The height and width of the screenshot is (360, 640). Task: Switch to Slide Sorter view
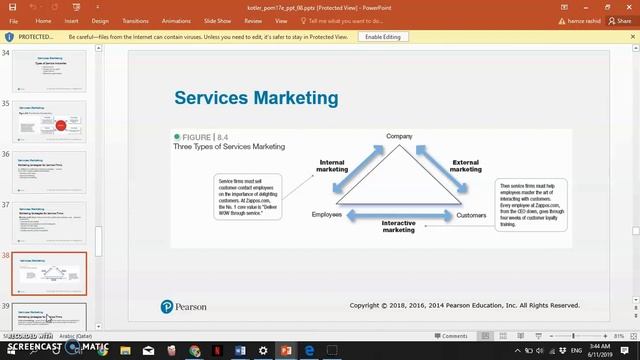click(503, 336)
